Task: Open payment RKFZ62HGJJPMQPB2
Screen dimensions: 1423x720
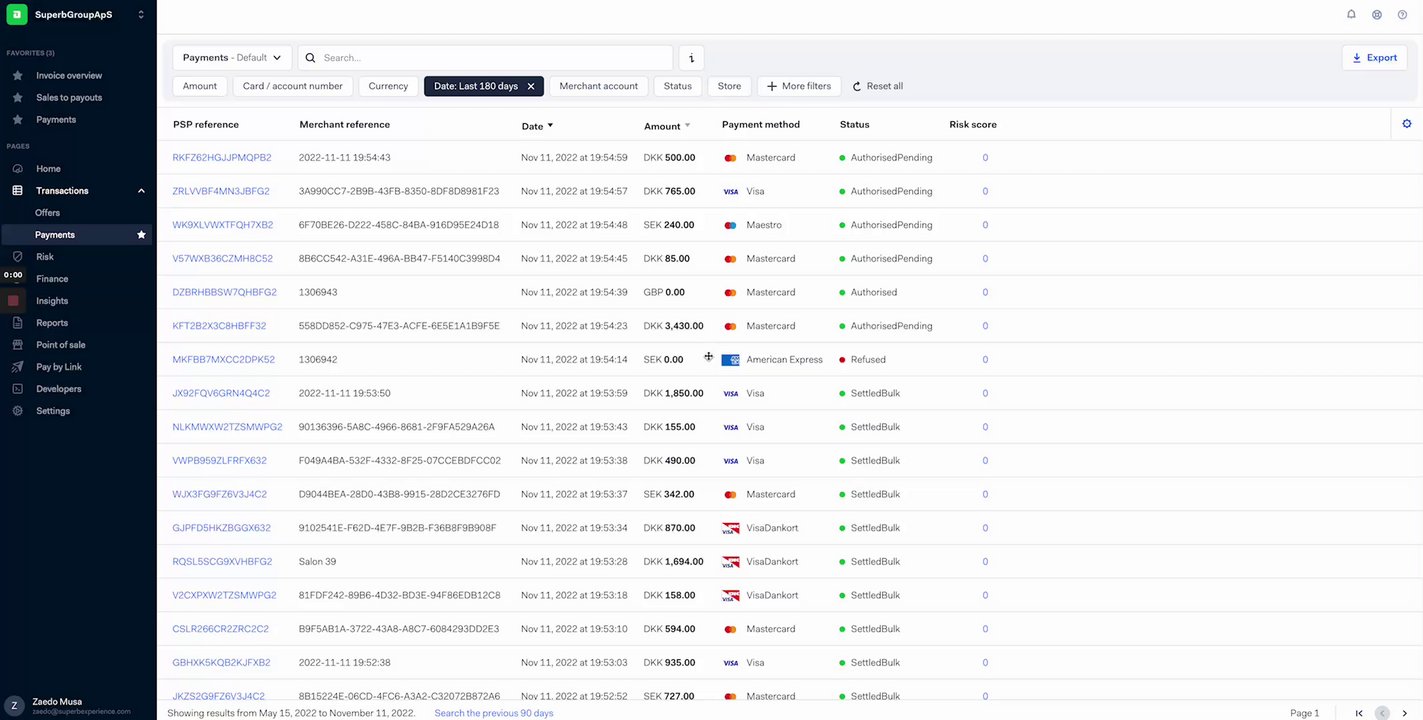Action: pos(222,158)
